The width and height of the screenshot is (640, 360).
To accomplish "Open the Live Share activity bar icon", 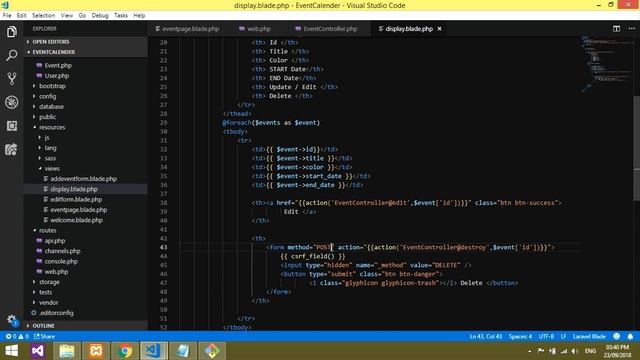I will coord(11,149).
